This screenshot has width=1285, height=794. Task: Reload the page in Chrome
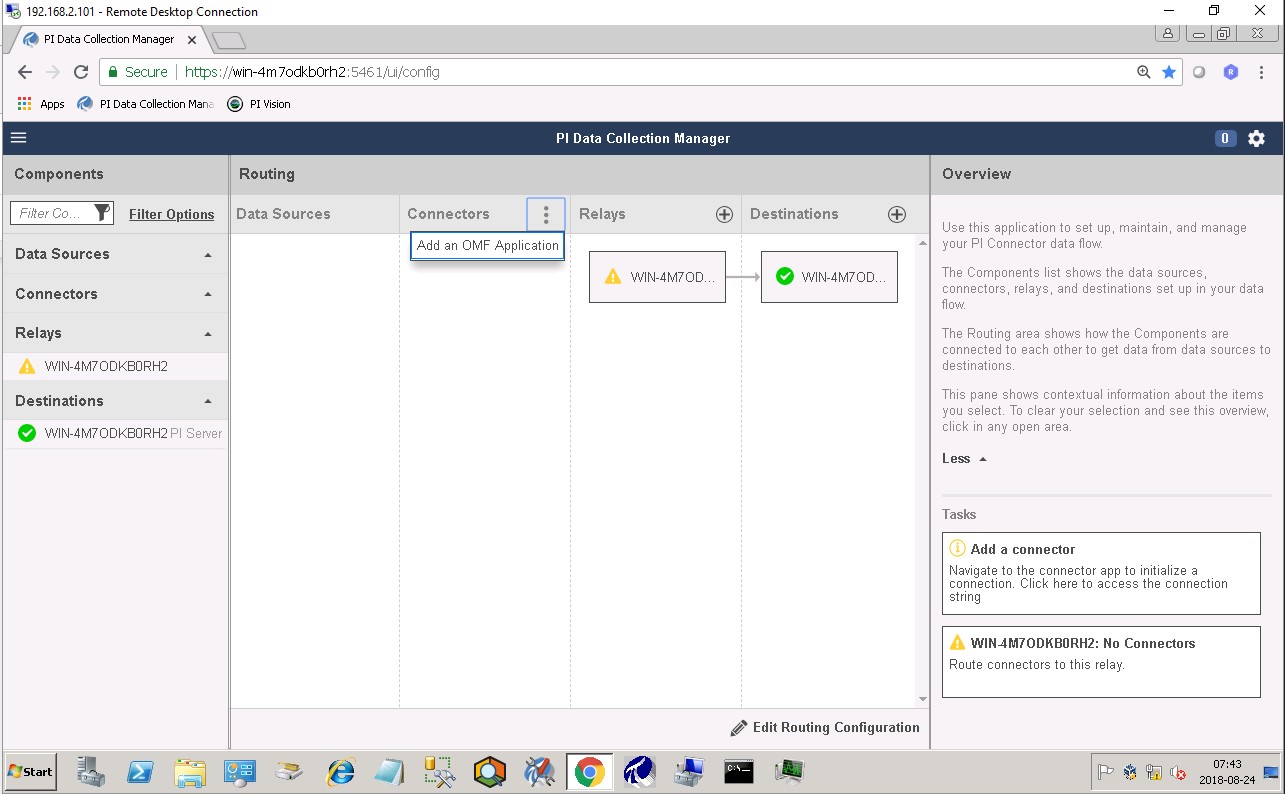pos(81,72)
